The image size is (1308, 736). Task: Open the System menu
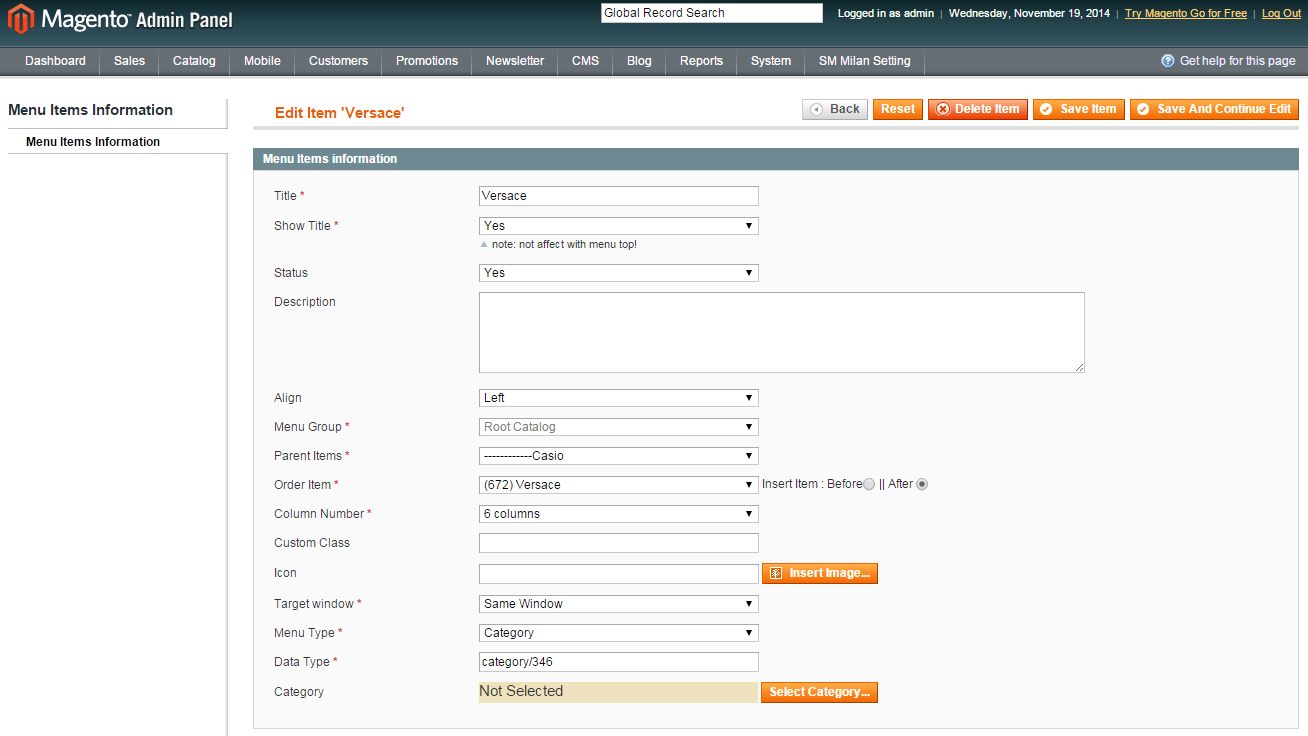click(x=771, y=61)
